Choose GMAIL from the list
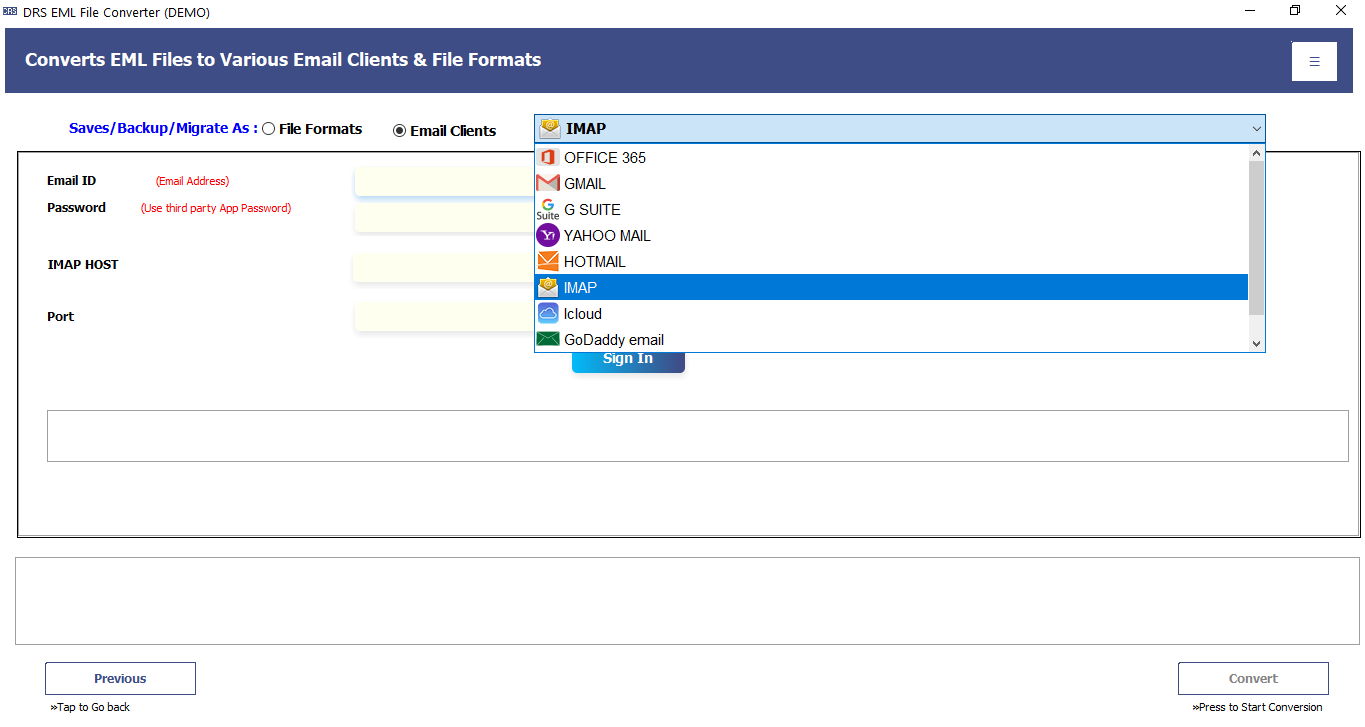Image resolution: width=1365 pixels, height=727 pixels. (x=892, y=183)
